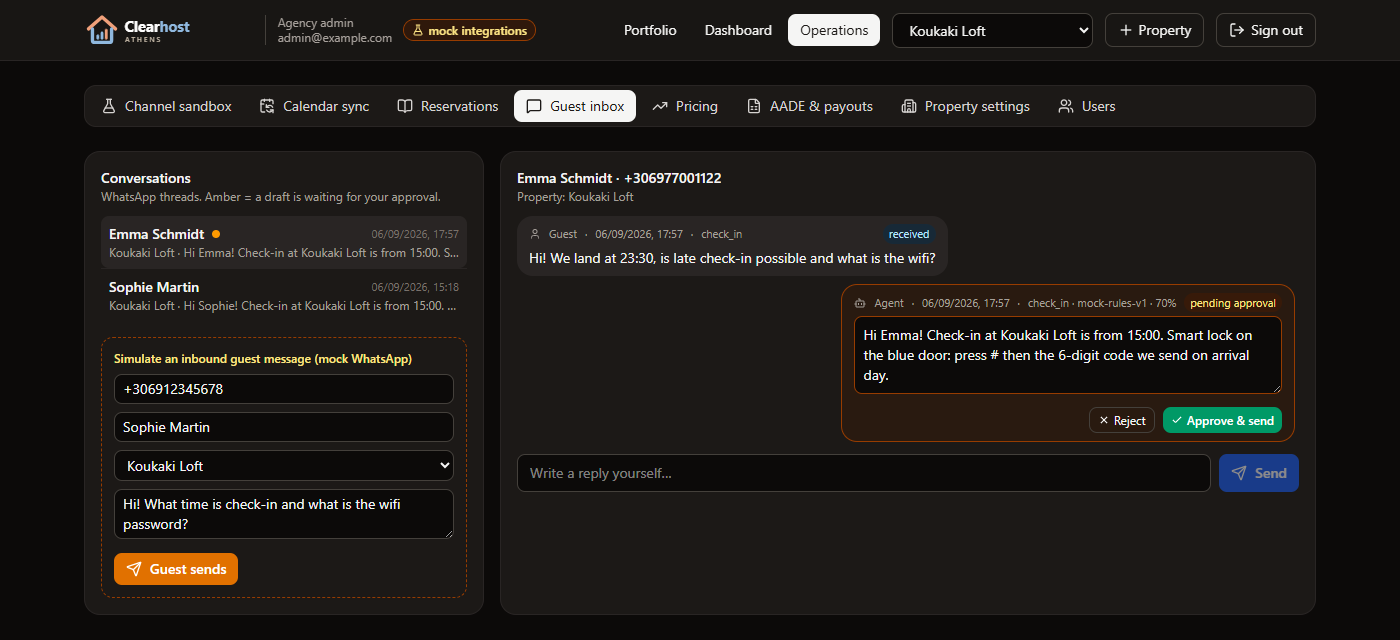
Task: Open the Emma Schmidt conversation
Action: coord(284,242)
